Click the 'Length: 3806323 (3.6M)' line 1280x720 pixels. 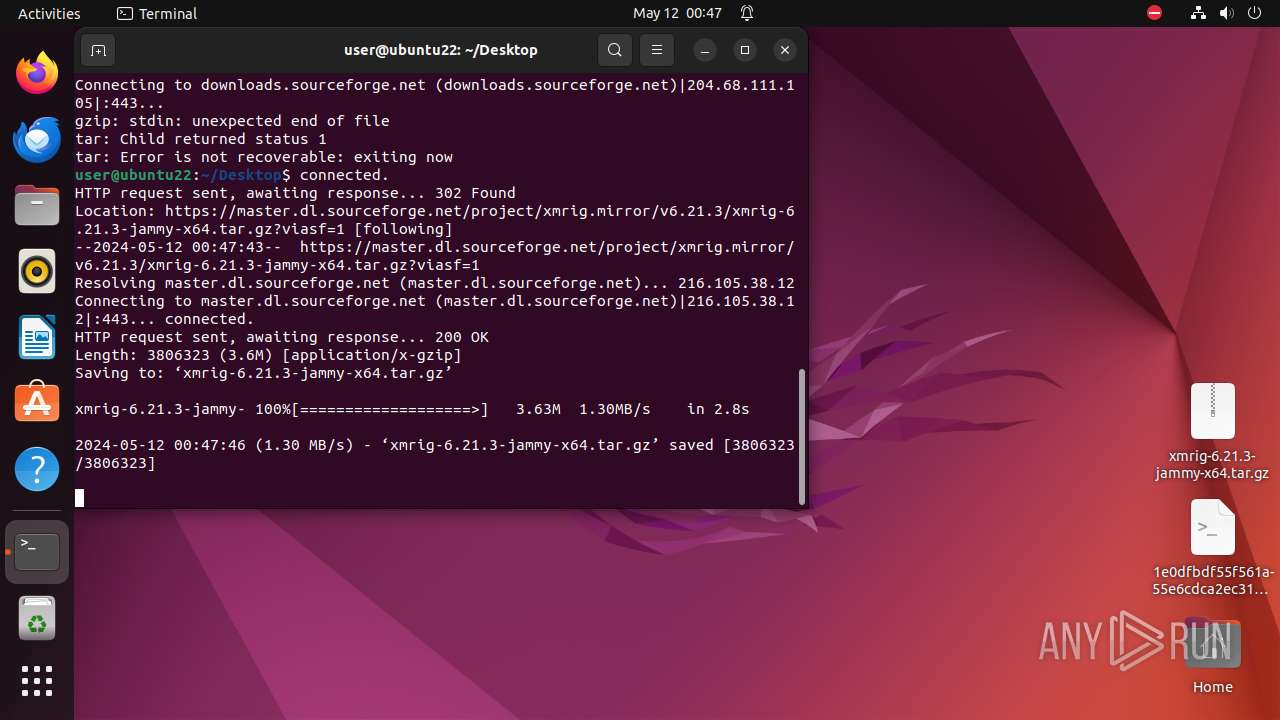pos(268,355)
